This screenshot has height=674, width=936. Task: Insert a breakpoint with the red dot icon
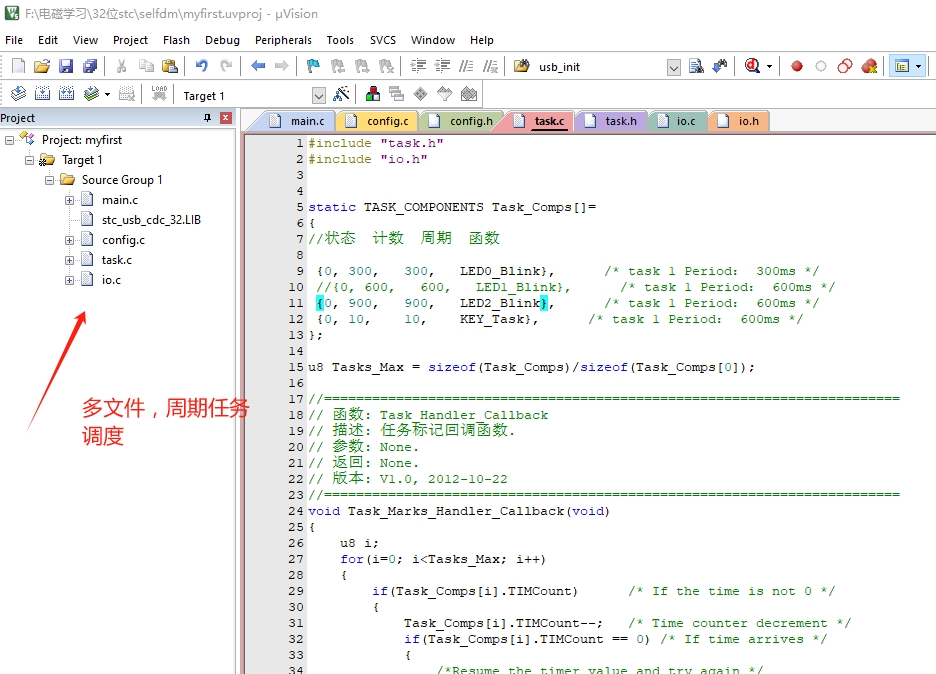[797, 66]
